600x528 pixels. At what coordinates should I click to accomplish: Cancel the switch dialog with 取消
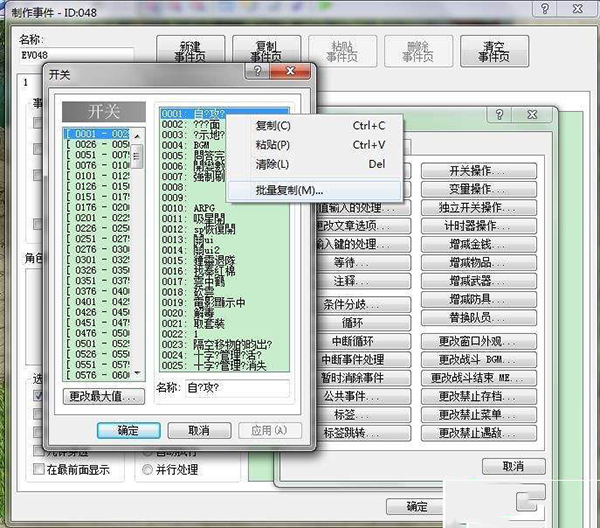click(199, 430)
